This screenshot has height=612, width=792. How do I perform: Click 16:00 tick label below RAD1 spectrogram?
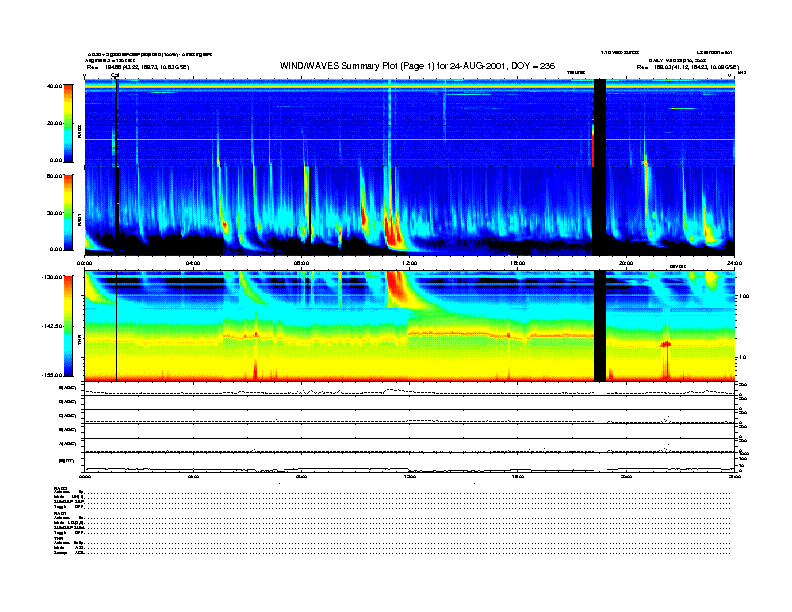[518, 263]
